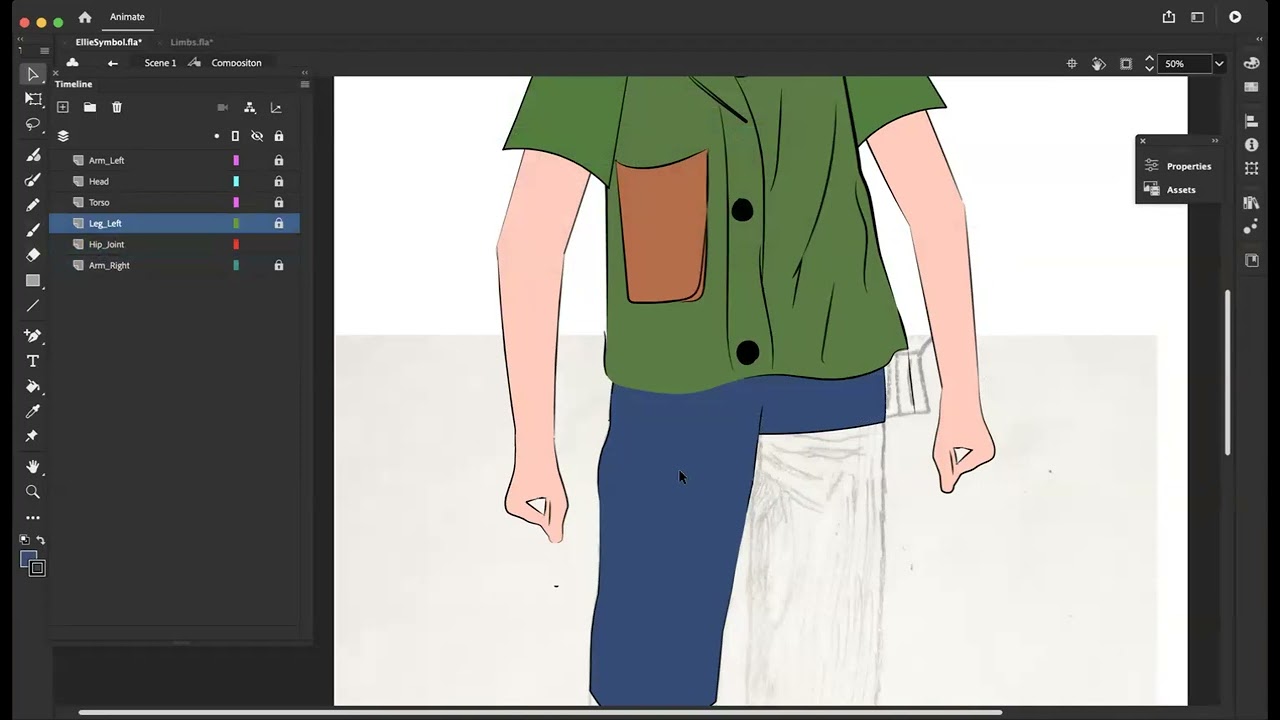Image resolution: width=1280 pixels, height=720 pixels.
Task: Select the Text tool
Action: pyautogui.click(x=33, y=361)
